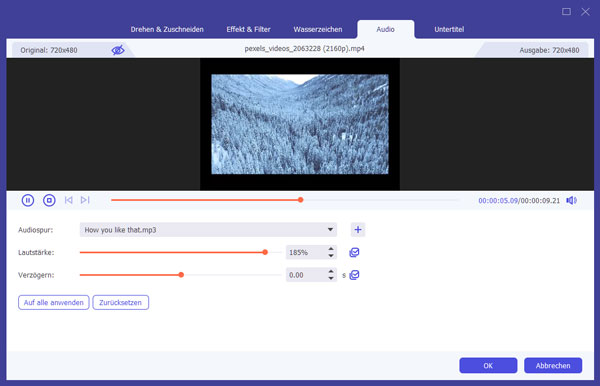This screenshot has width=600, height=386.
Task: Increase Lautstärke value with up arrow
Action: [331, 249]
